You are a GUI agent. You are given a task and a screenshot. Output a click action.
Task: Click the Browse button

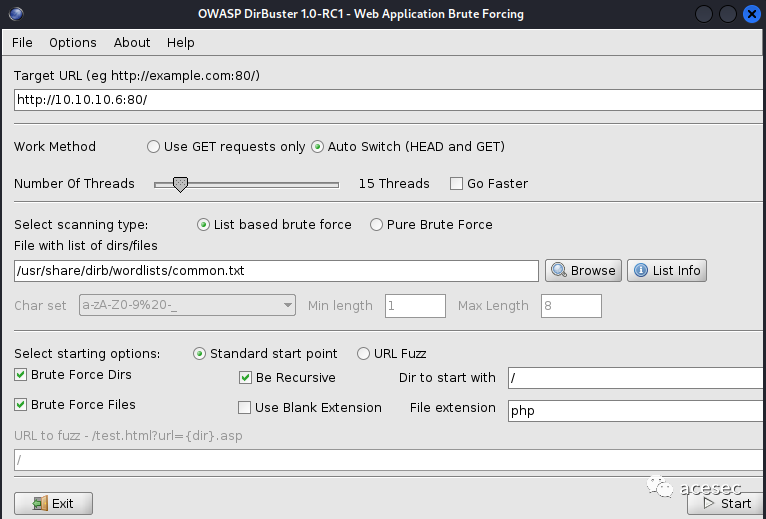(x=583, y=271)
